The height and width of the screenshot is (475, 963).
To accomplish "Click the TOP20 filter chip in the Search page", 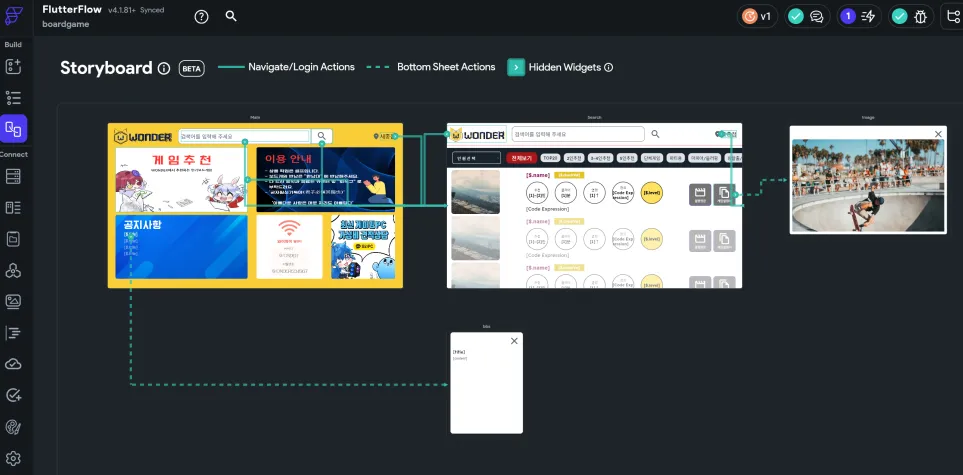I will pos(550,158).
